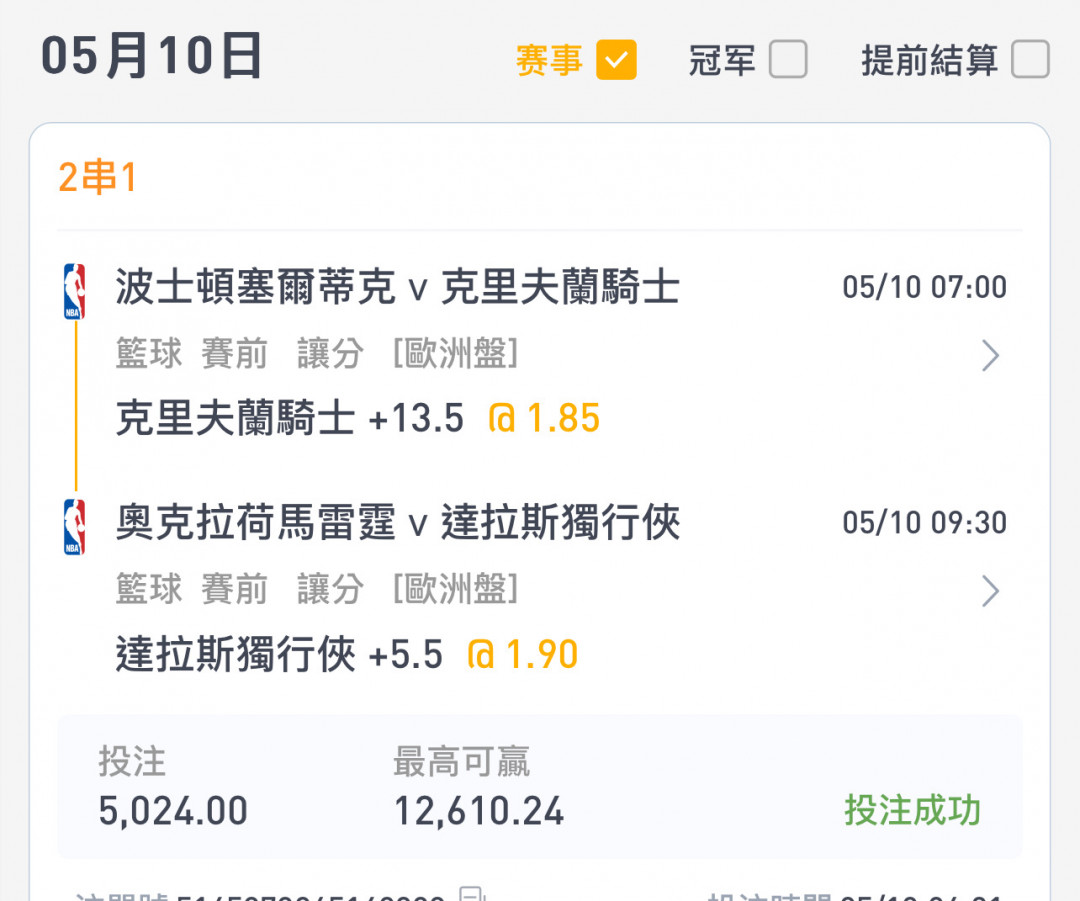Select the 2串1 parlay label
Screen dimensions: 1080x901
(97, 177)
